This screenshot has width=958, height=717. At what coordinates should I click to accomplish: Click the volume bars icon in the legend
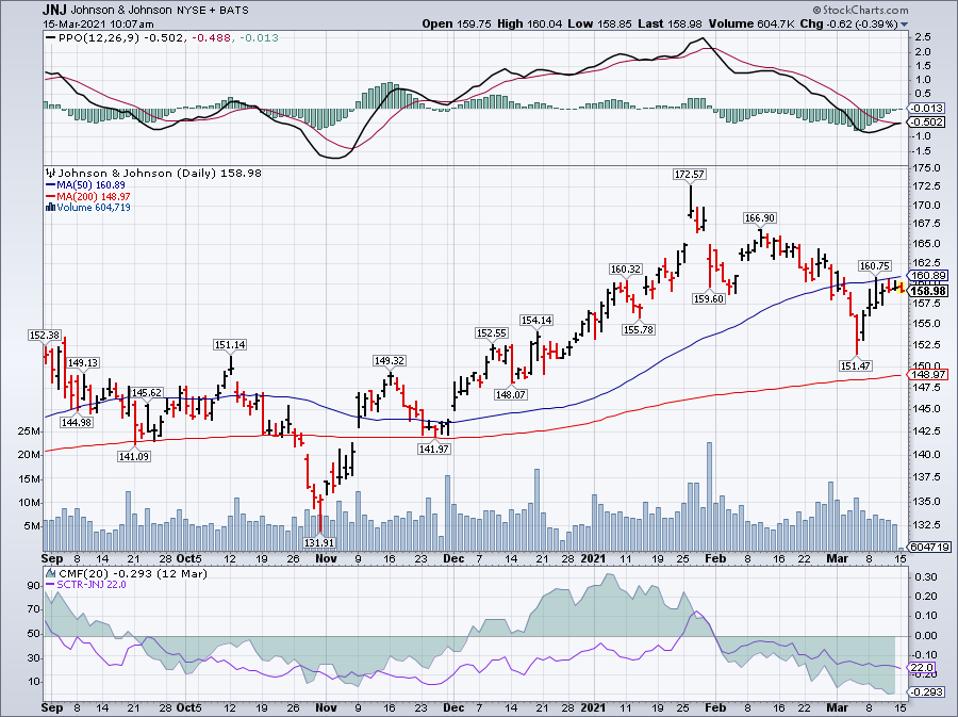coord(51,208)
